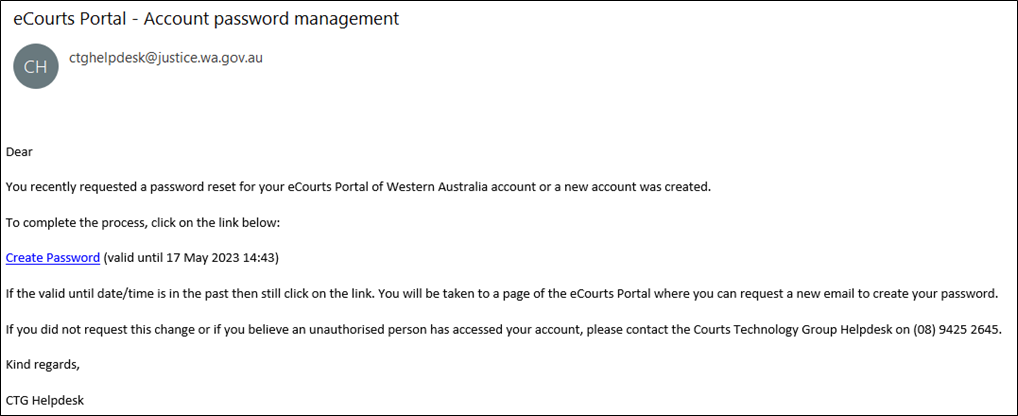
Task: Click the "CTG Helpdesk" signature
Action: point(45,400)
